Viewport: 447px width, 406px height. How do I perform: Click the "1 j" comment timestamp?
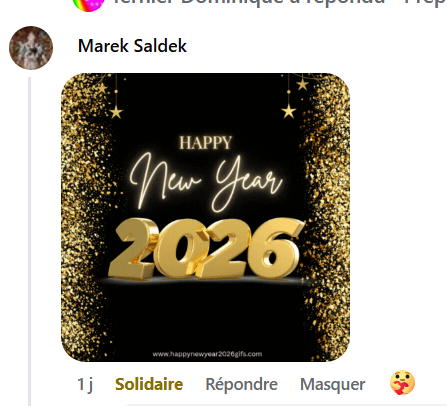pos(85,384)
